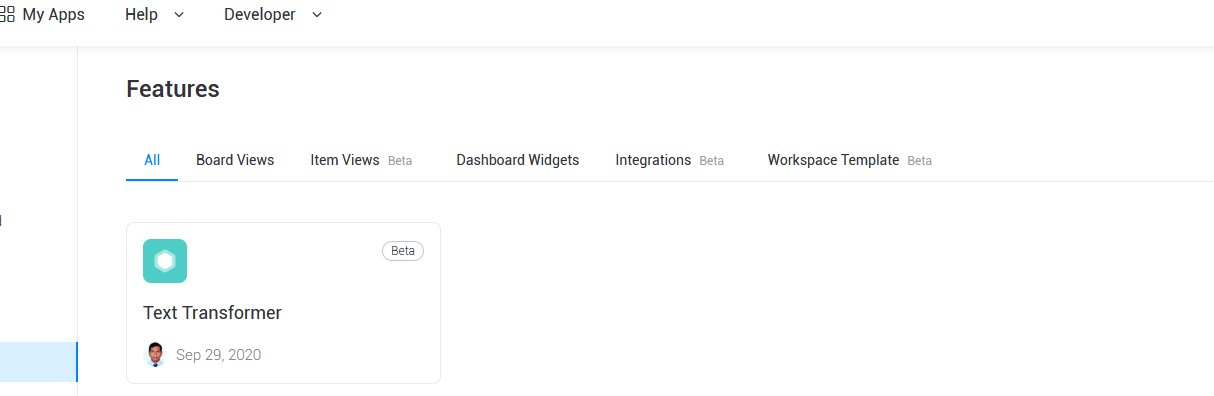Image resolution: width=1214 pixels, height=396 pixels.
Task: Click the teal hexagon Text Transformer icon
Action: 165,261
